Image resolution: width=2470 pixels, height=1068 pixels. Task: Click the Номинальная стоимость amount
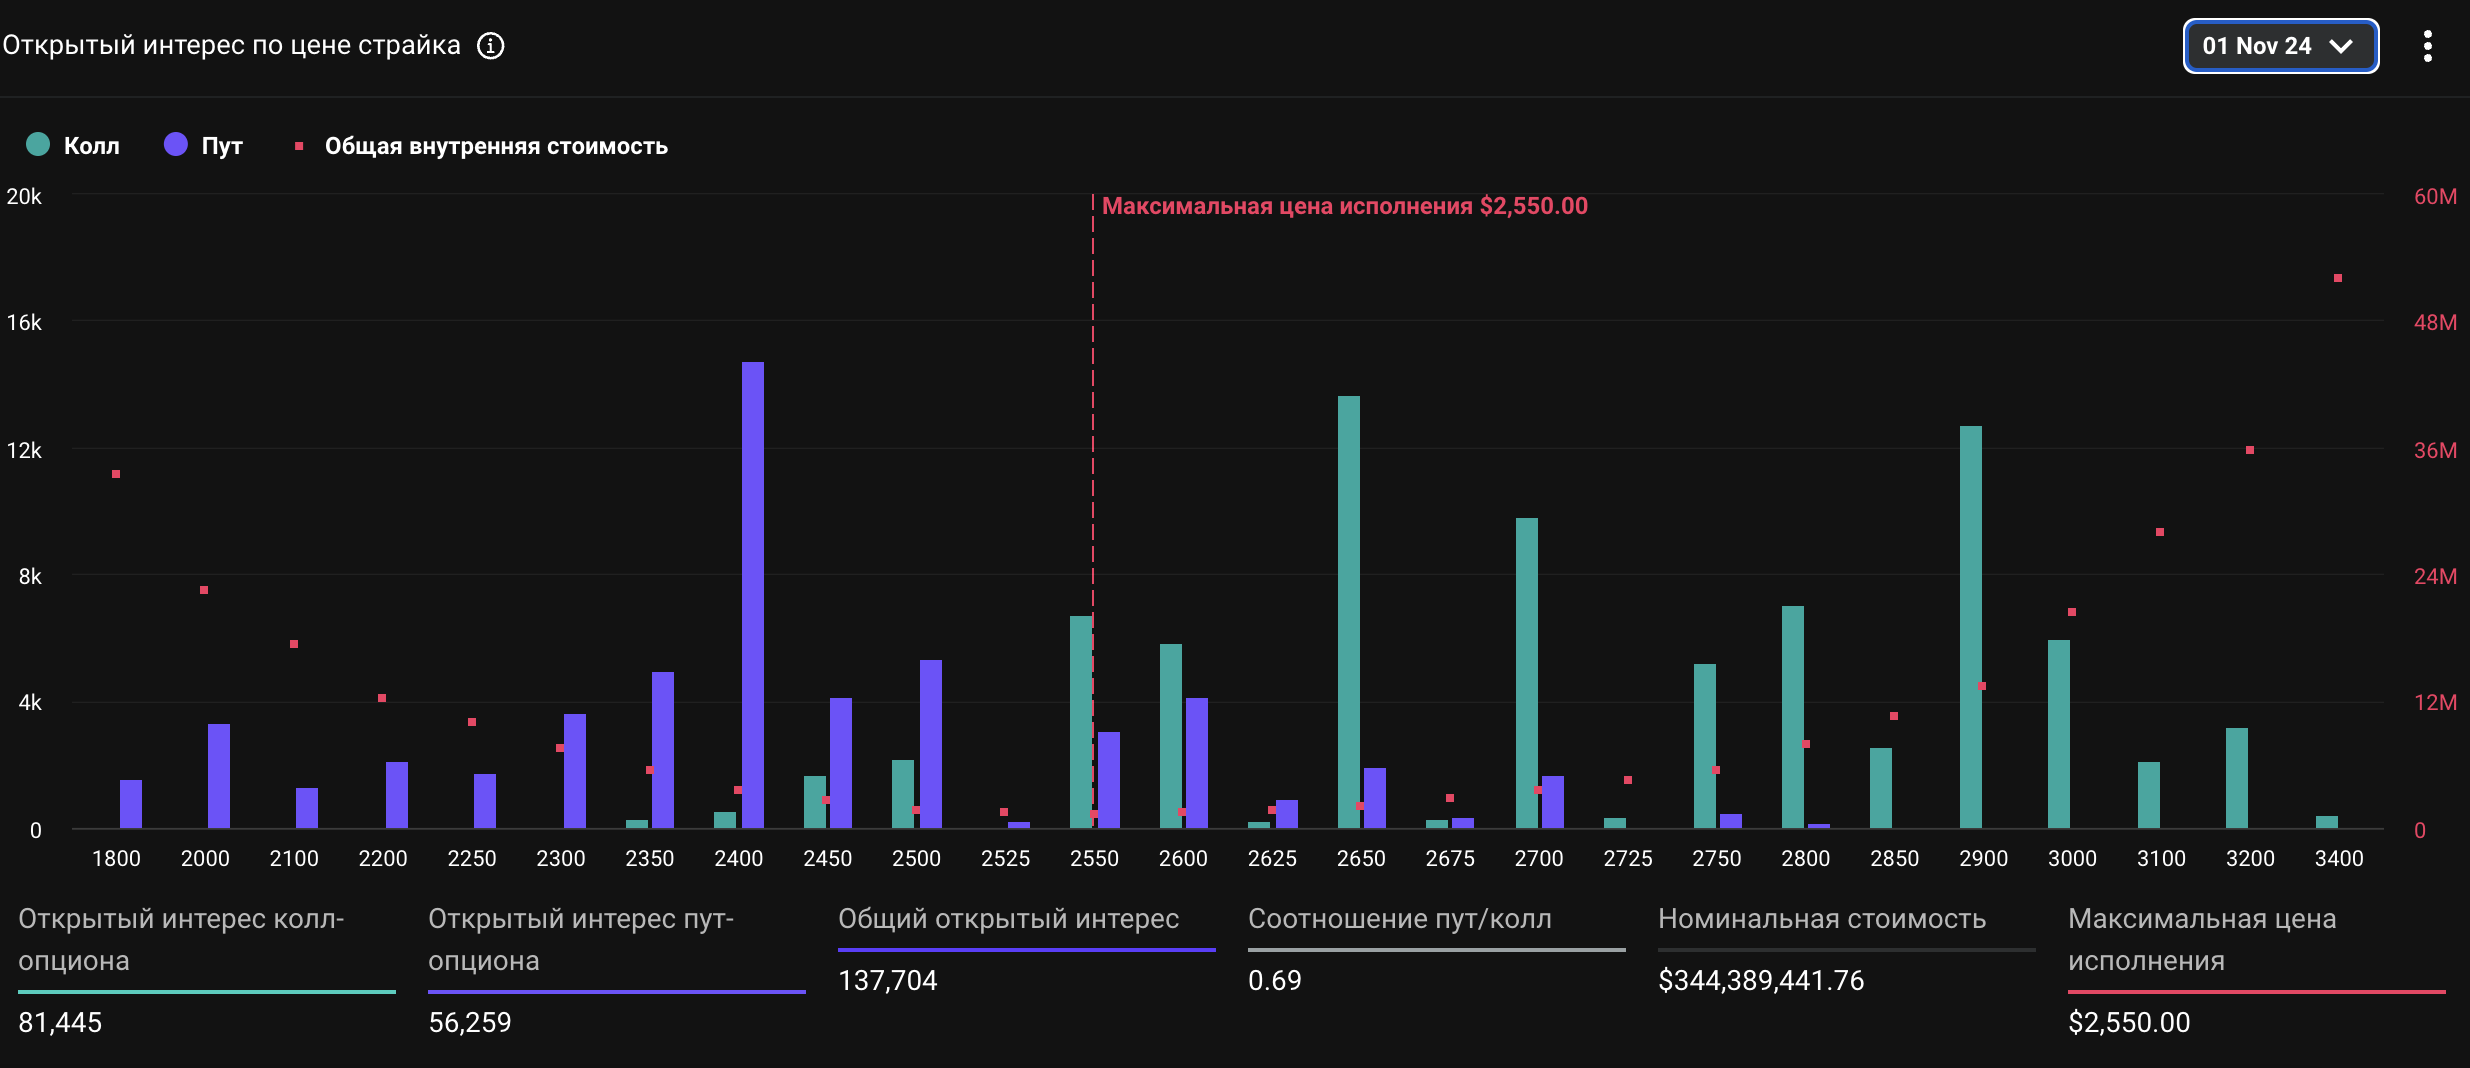coord(1760,980)
